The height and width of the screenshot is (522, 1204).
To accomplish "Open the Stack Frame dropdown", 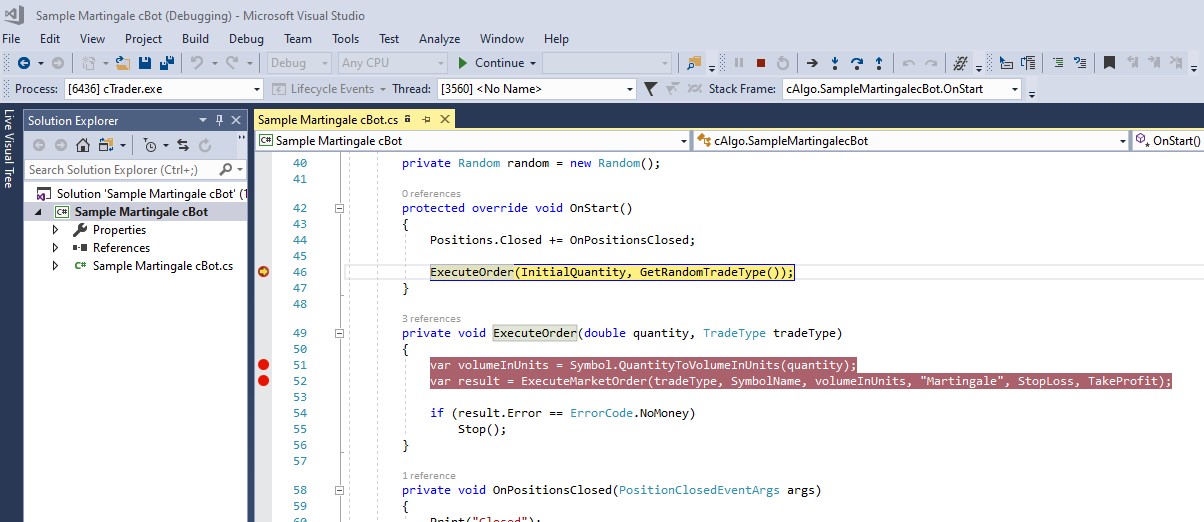I will (x=1015, y=89).
